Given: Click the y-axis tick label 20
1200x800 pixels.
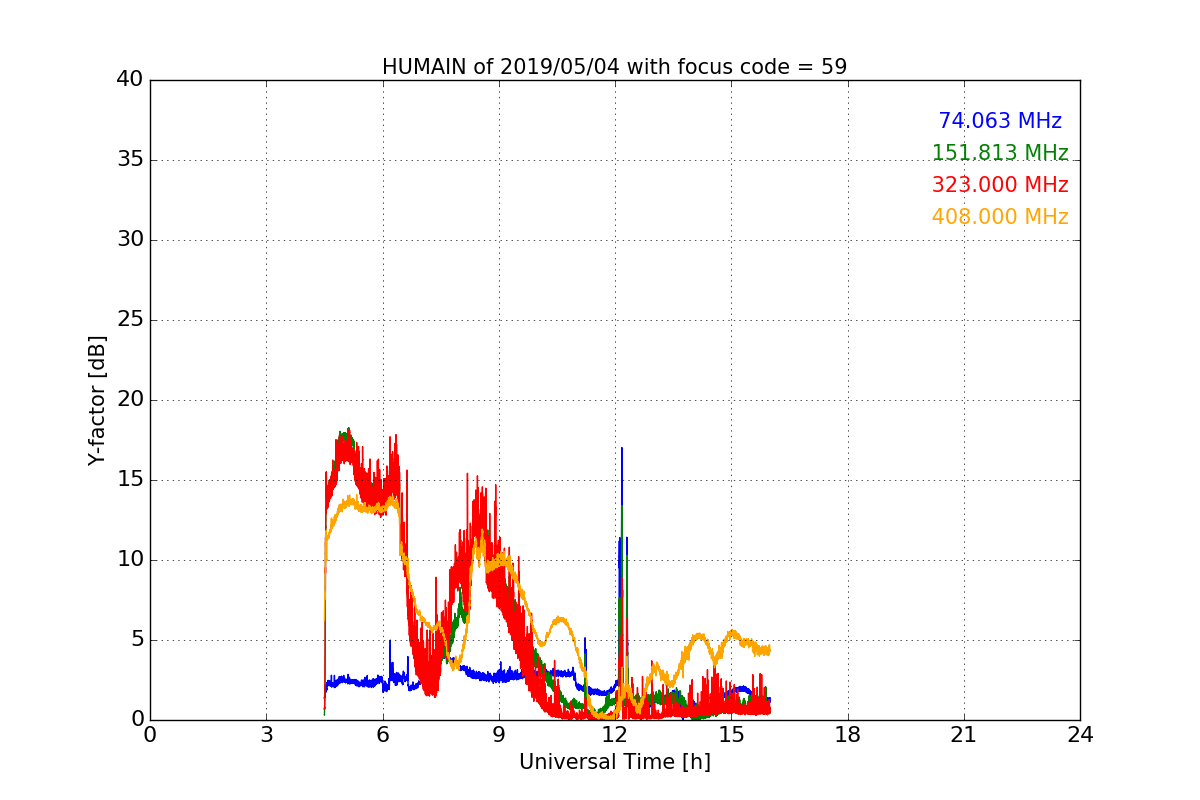Looking at the screenshot, I should pos(130,400).
